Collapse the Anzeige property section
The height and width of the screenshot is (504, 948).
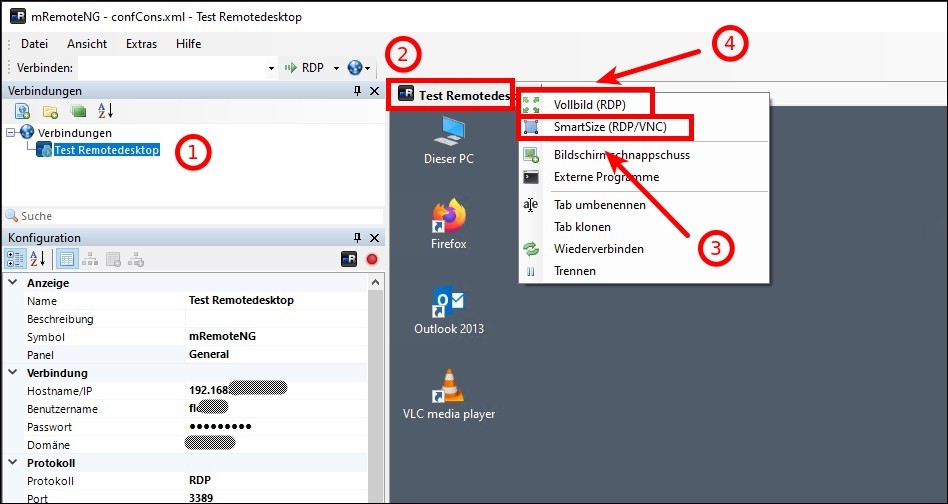13,283
